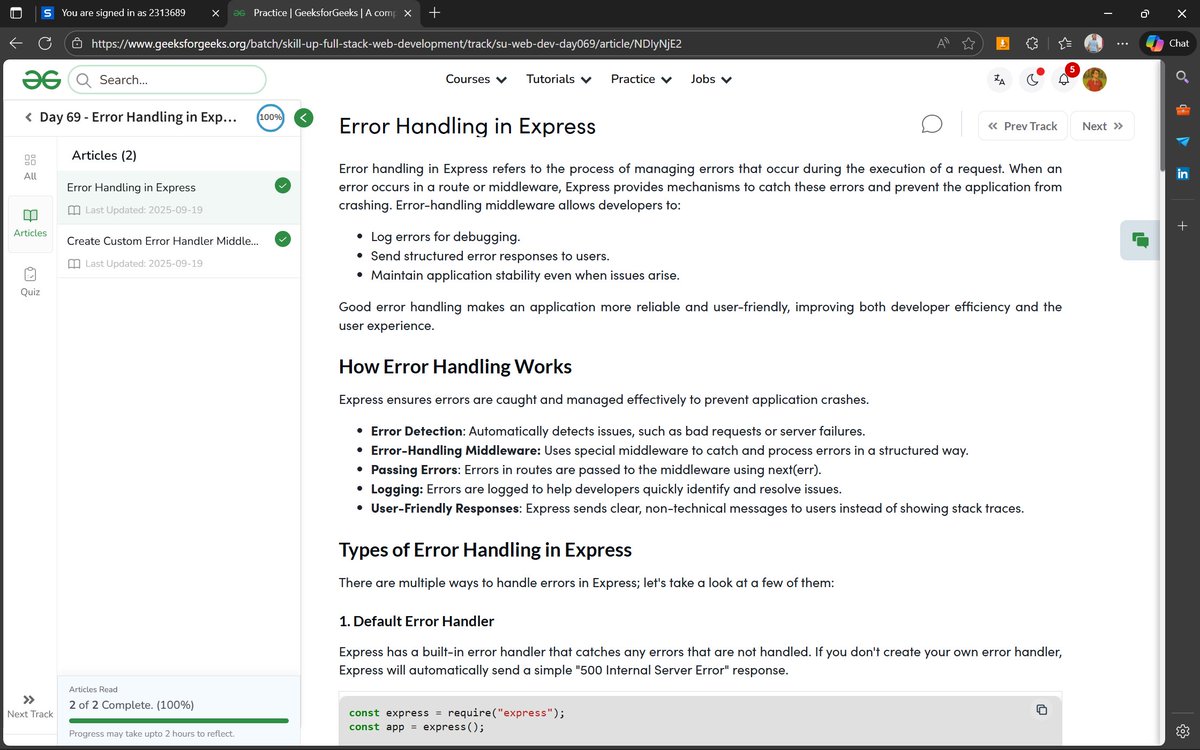The image size is (1200, 750).
Task: Click the completed checkmark on Create Custom Error Handler
Action: (x=282, y=239)
